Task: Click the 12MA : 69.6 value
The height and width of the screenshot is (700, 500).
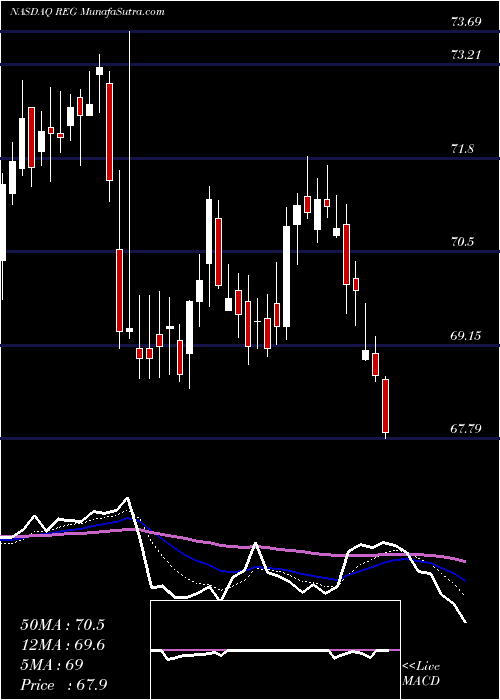Action: [x=62, y=645]
